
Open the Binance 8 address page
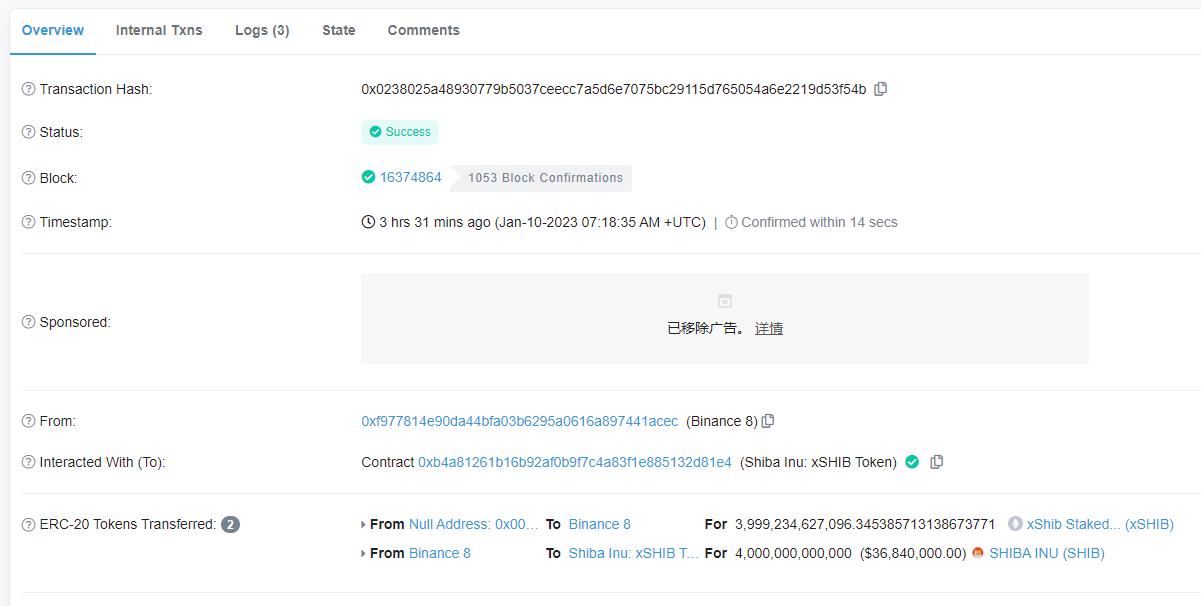point(599,524)
